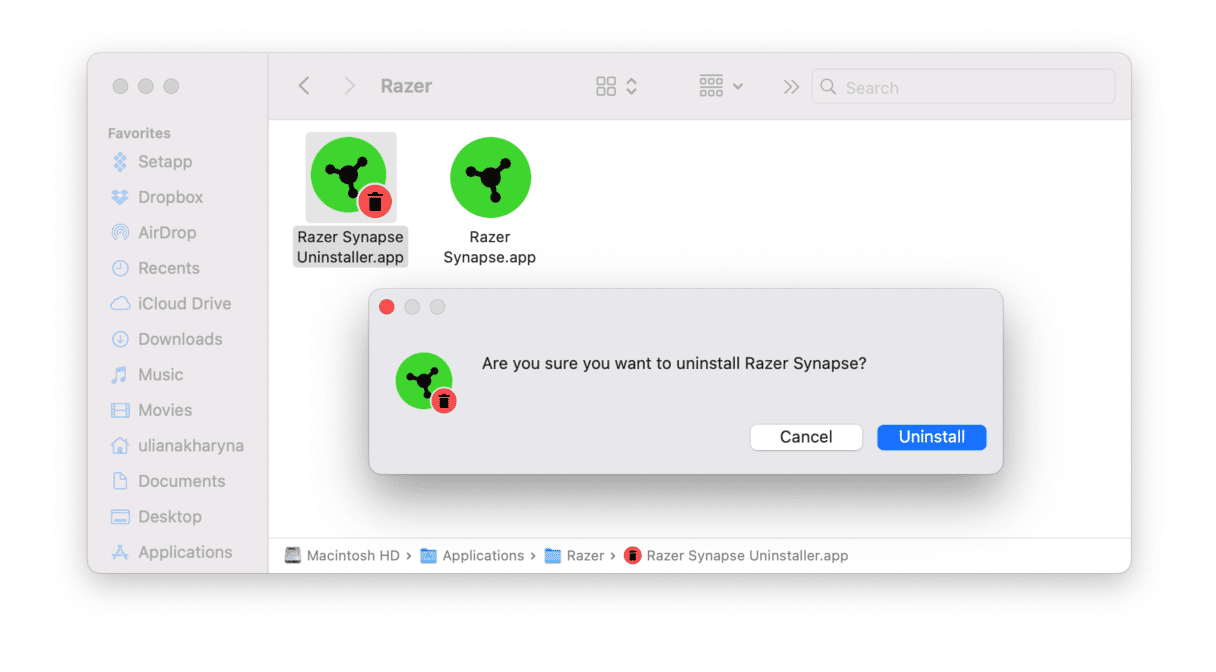1216x672 pixels.
Task: Click the Razer window title
Action: pos(406,86)
